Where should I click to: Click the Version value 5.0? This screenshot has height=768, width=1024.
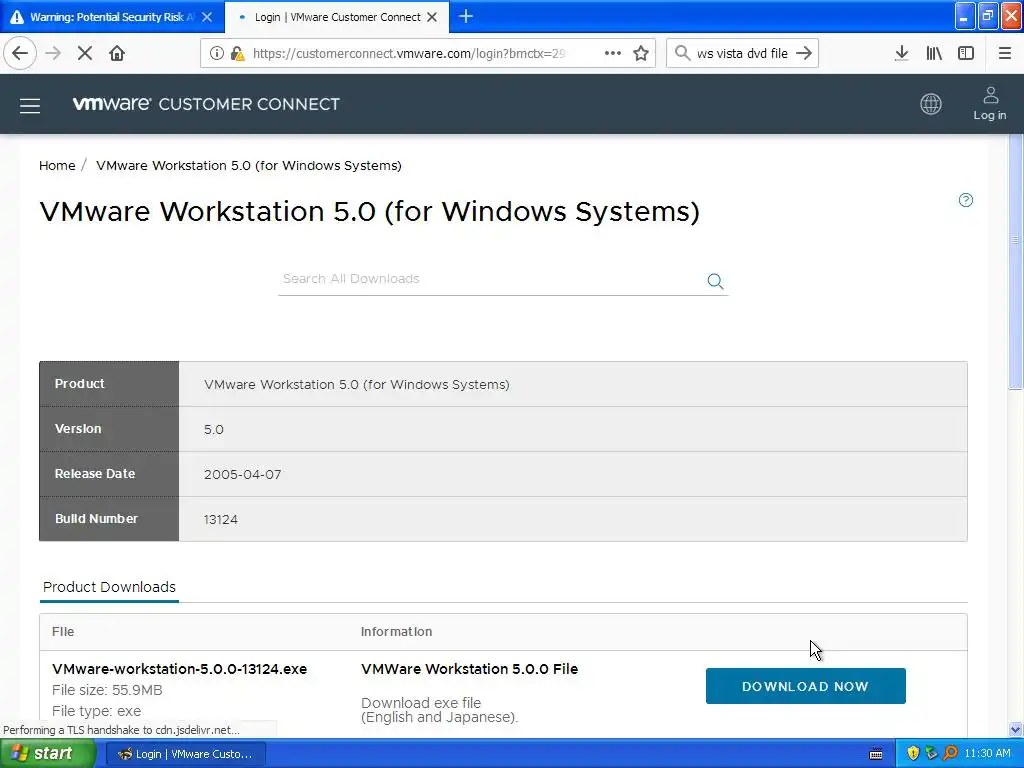pyautogui.click(x=214, y=429)
